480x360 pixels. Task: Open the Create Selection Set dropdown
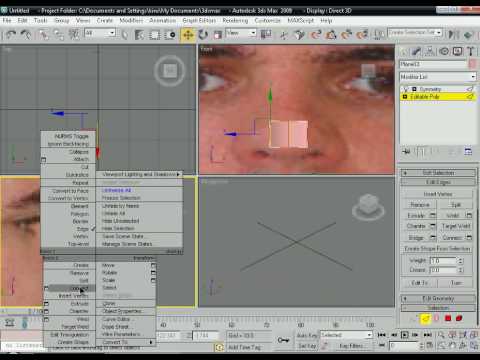[x=415, y=33]
